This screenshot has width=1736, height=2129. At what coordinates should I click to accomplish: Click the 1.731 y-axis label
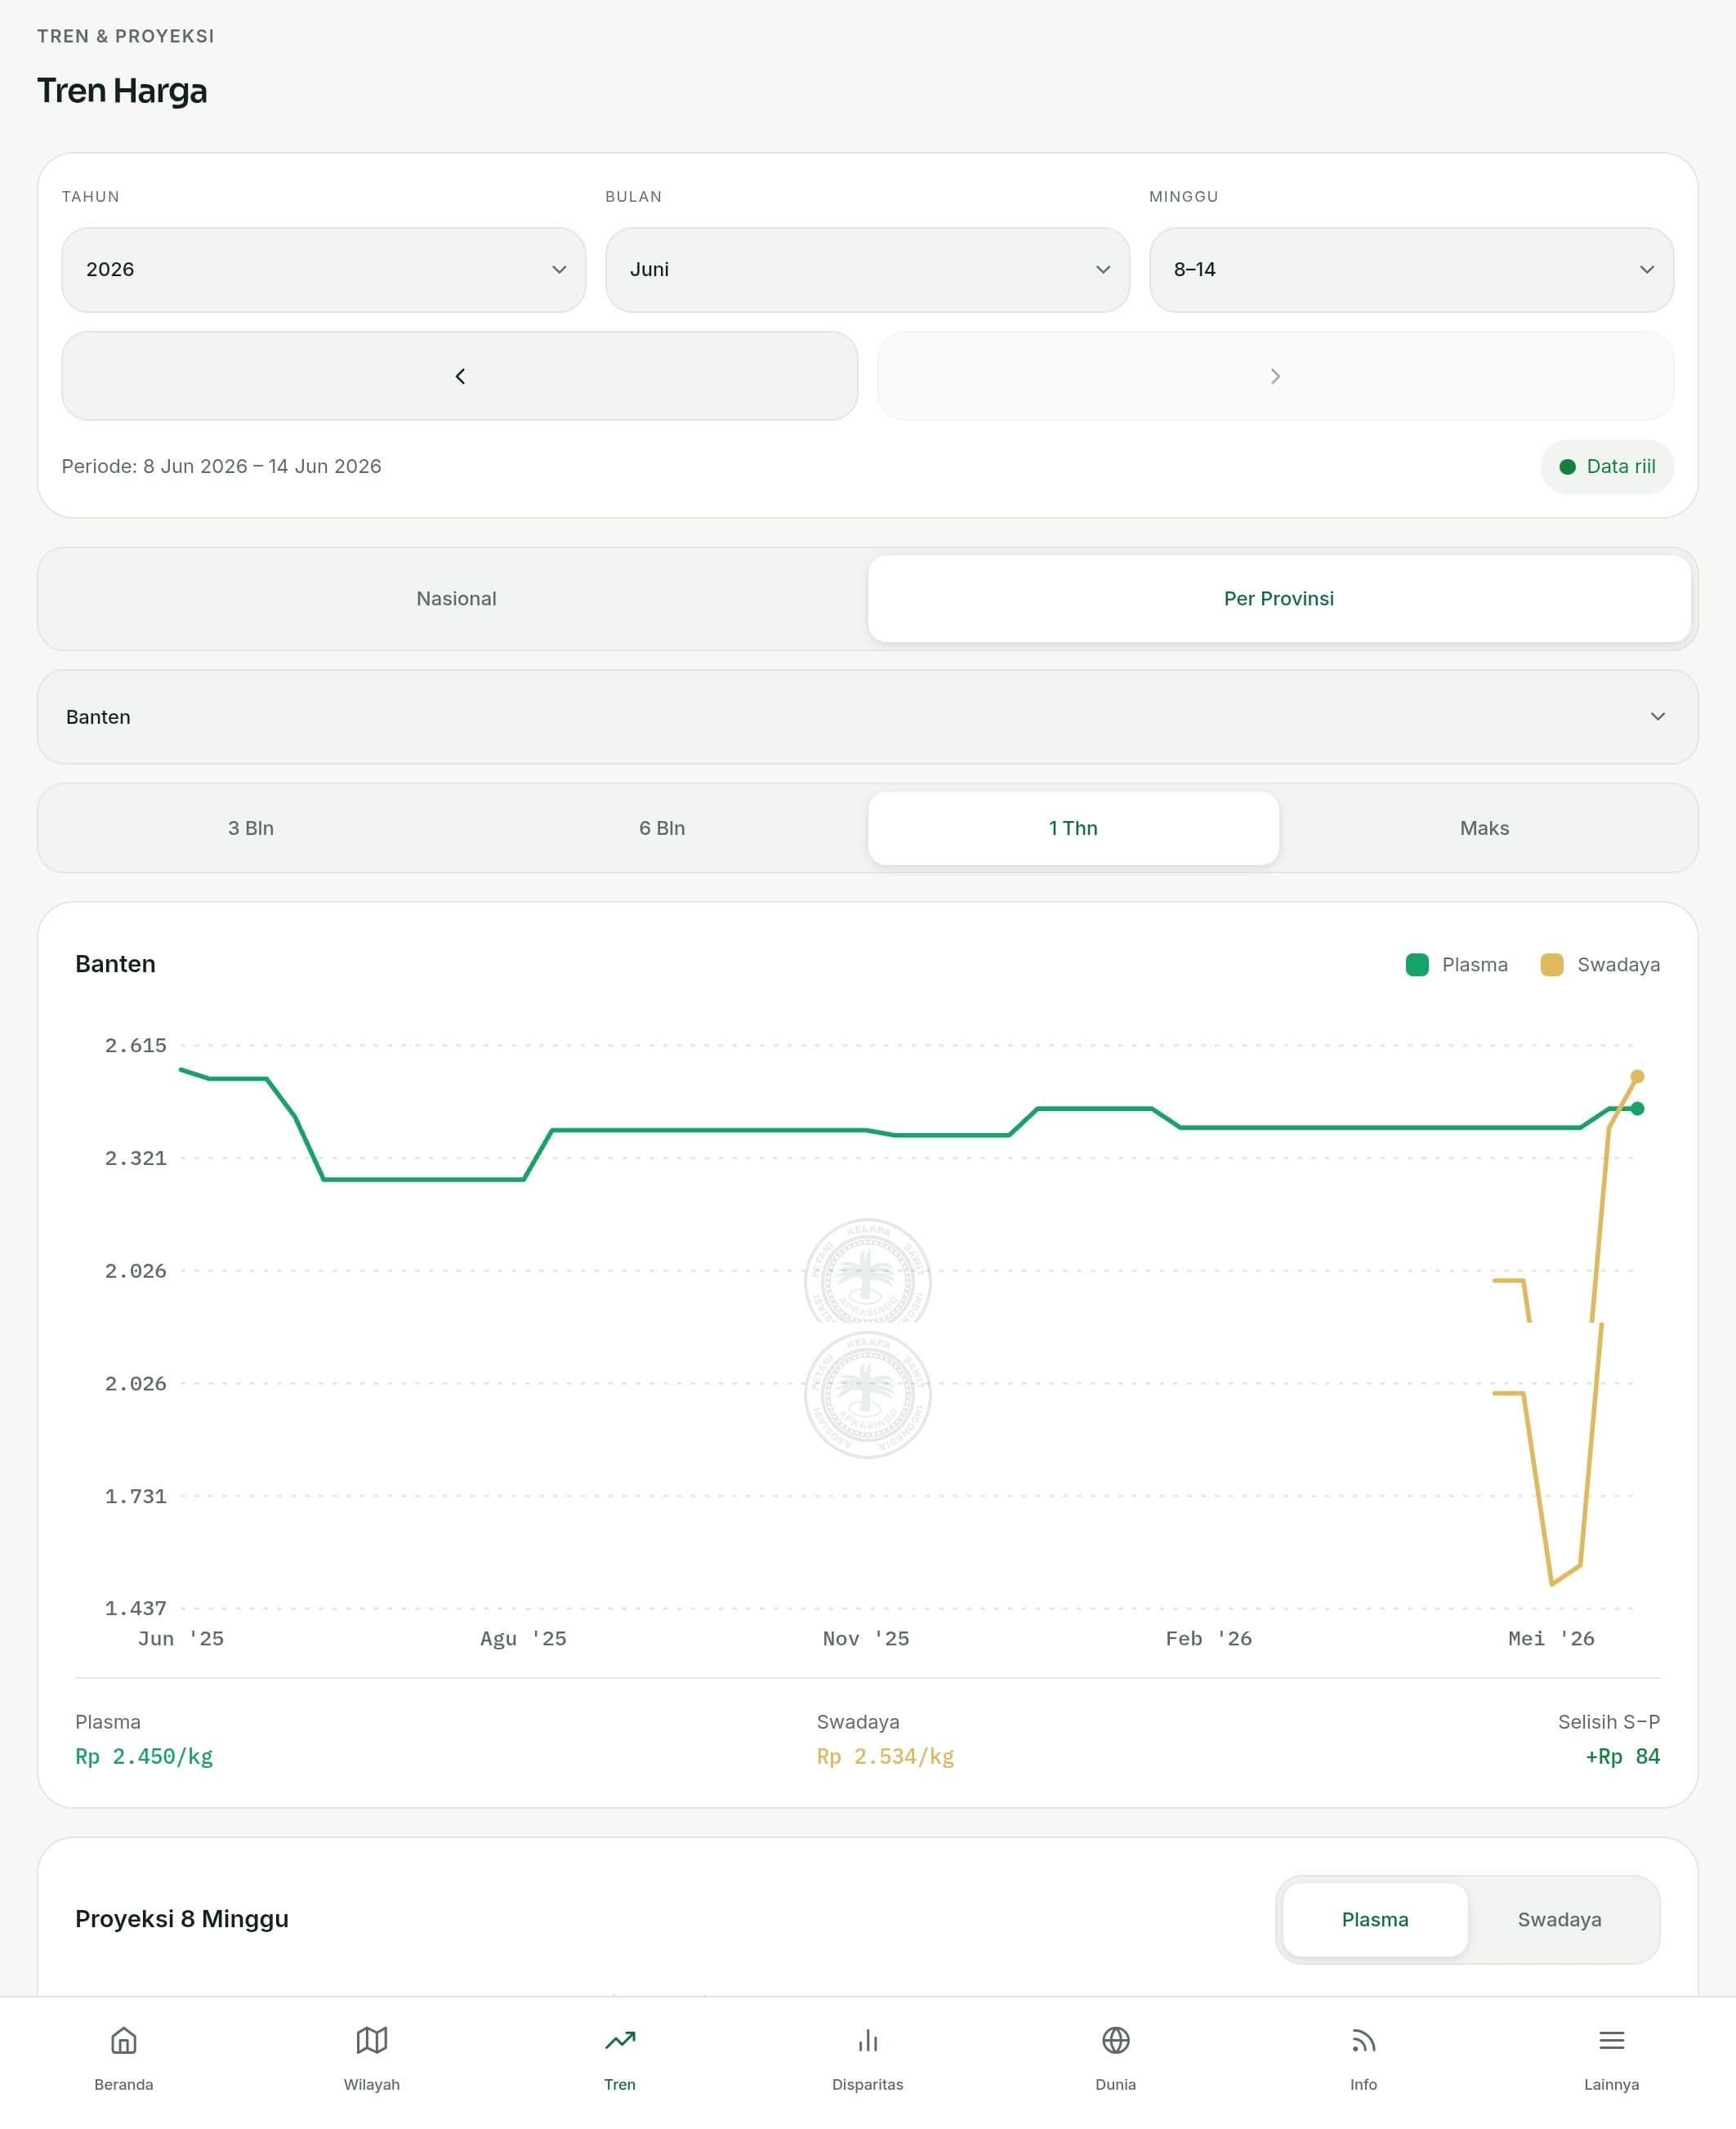135,1497
